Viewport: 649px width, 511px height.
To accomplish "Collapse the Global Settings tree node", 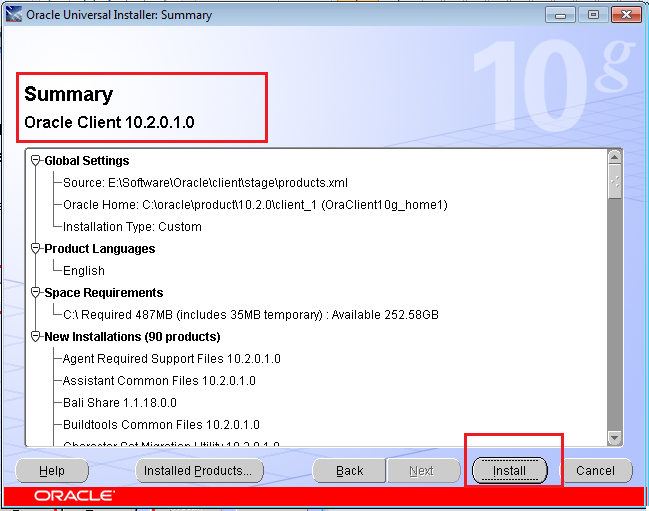I will (36, 161).
